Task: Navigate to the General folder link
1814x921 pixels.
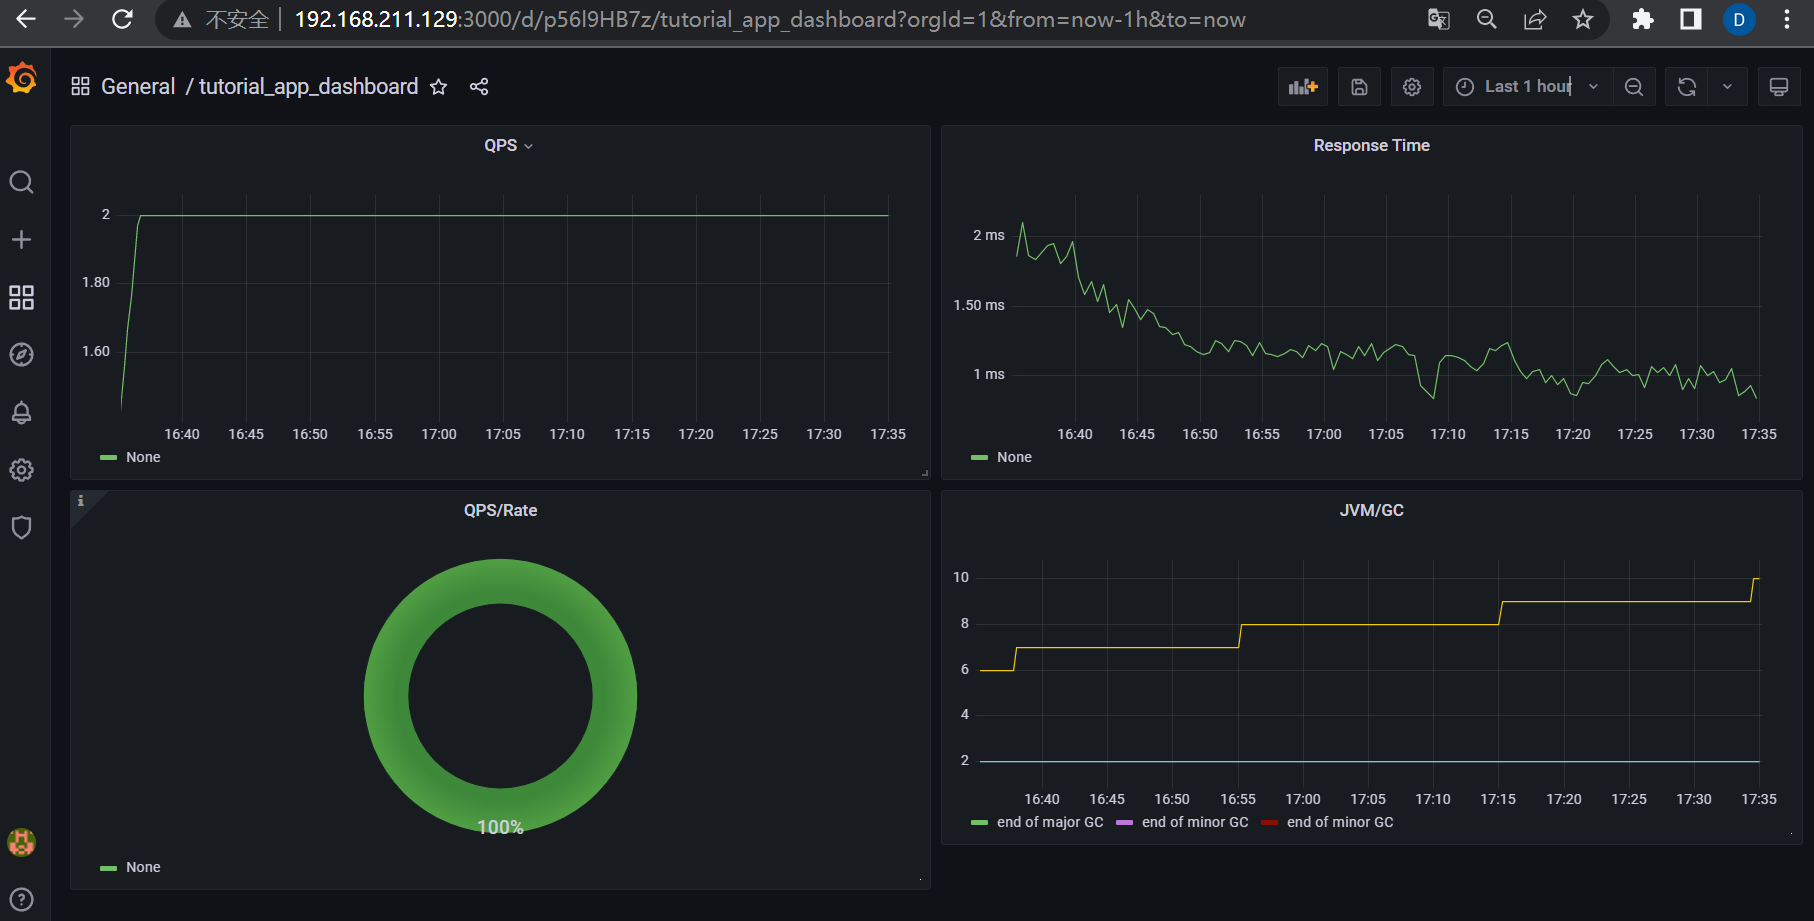Action: [138, 87]
